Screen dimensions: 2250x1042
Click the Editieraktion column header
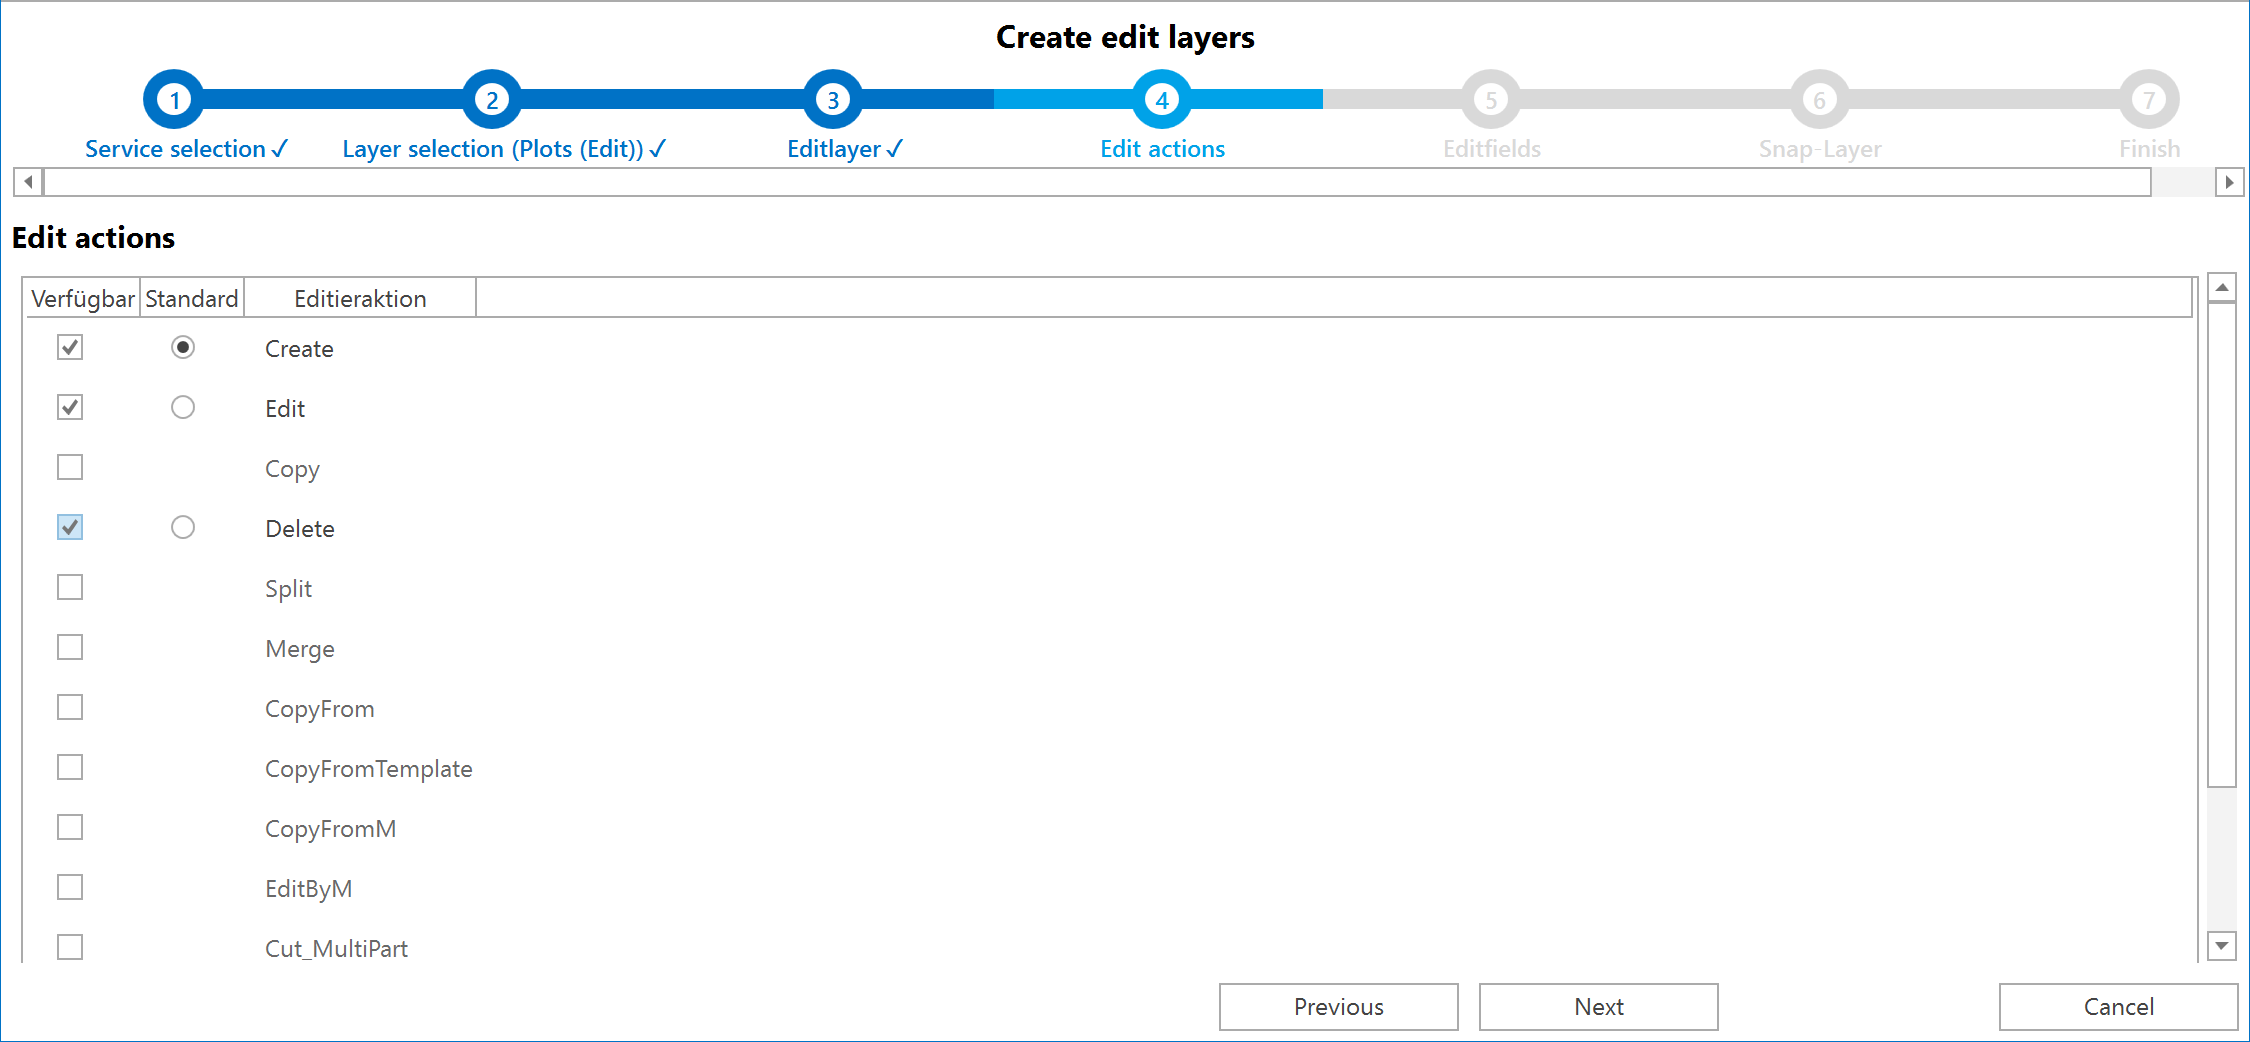pyautogui.click(x=360, y=297)
